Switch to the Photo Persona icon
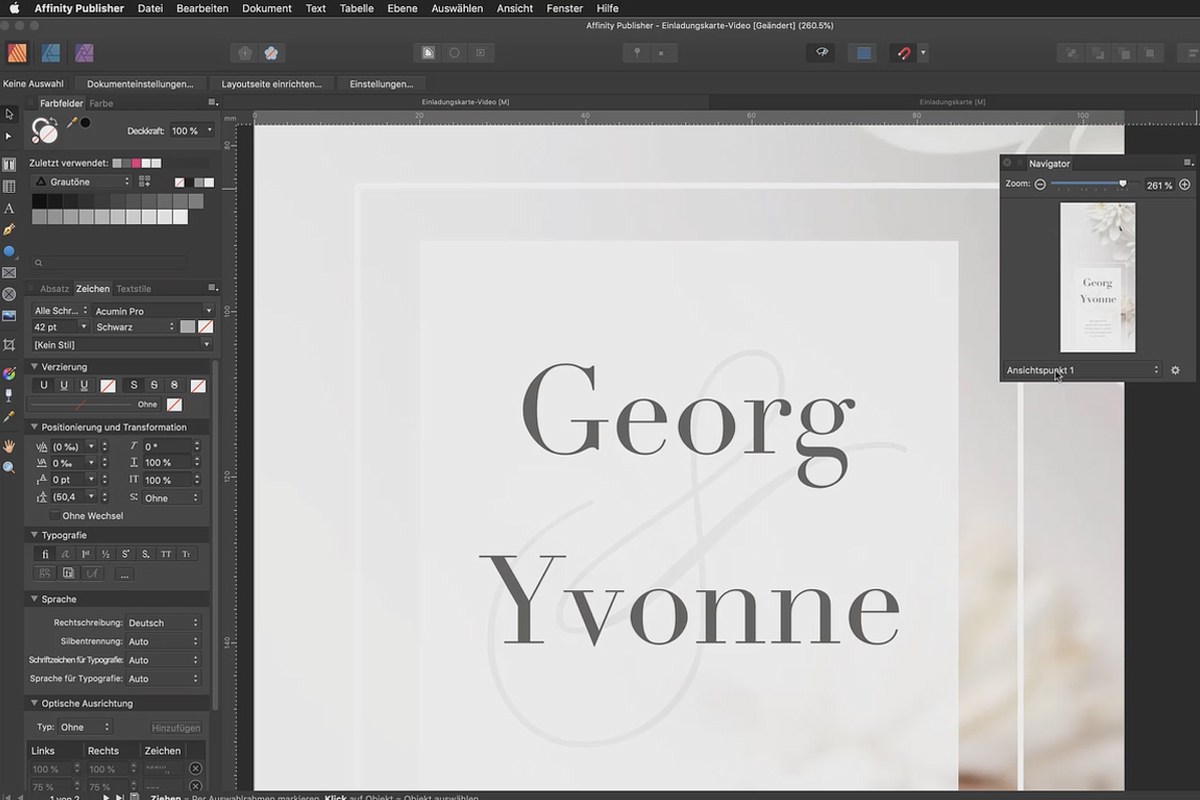Image resolution: width=1200 pixels, height=800 pixels. pyautogui.click(x=84, y=52)
